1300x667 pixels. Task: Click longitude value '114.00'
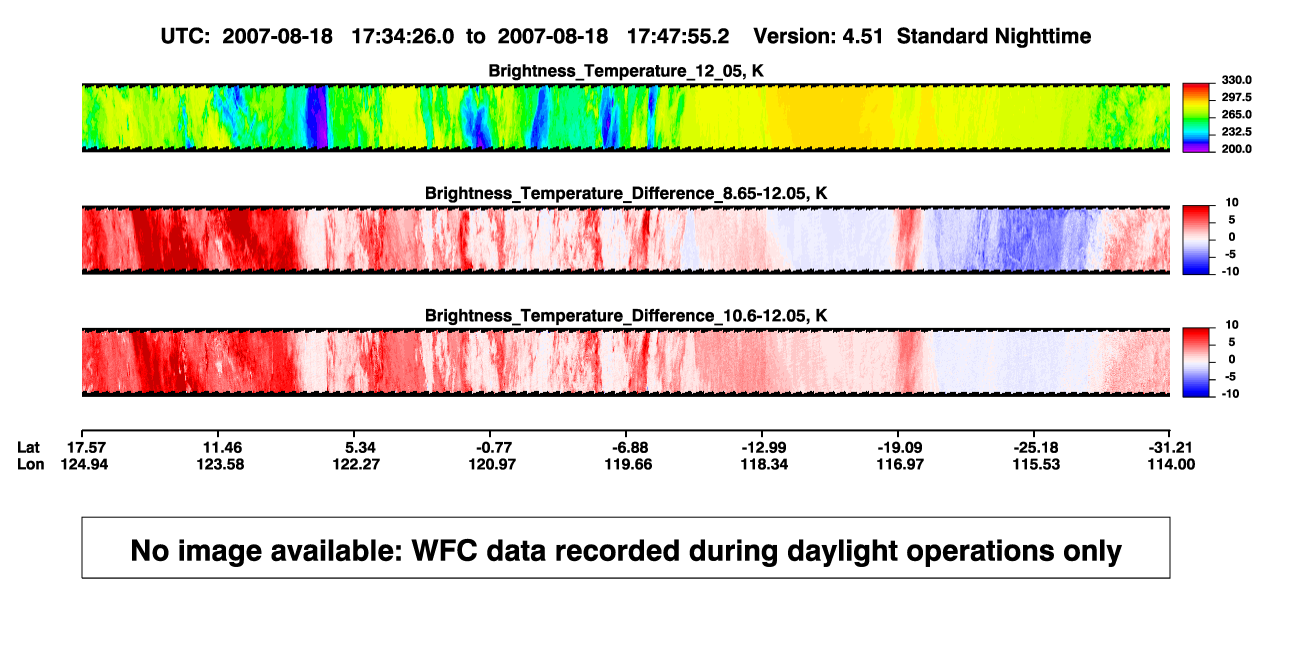click(1171, 464)
